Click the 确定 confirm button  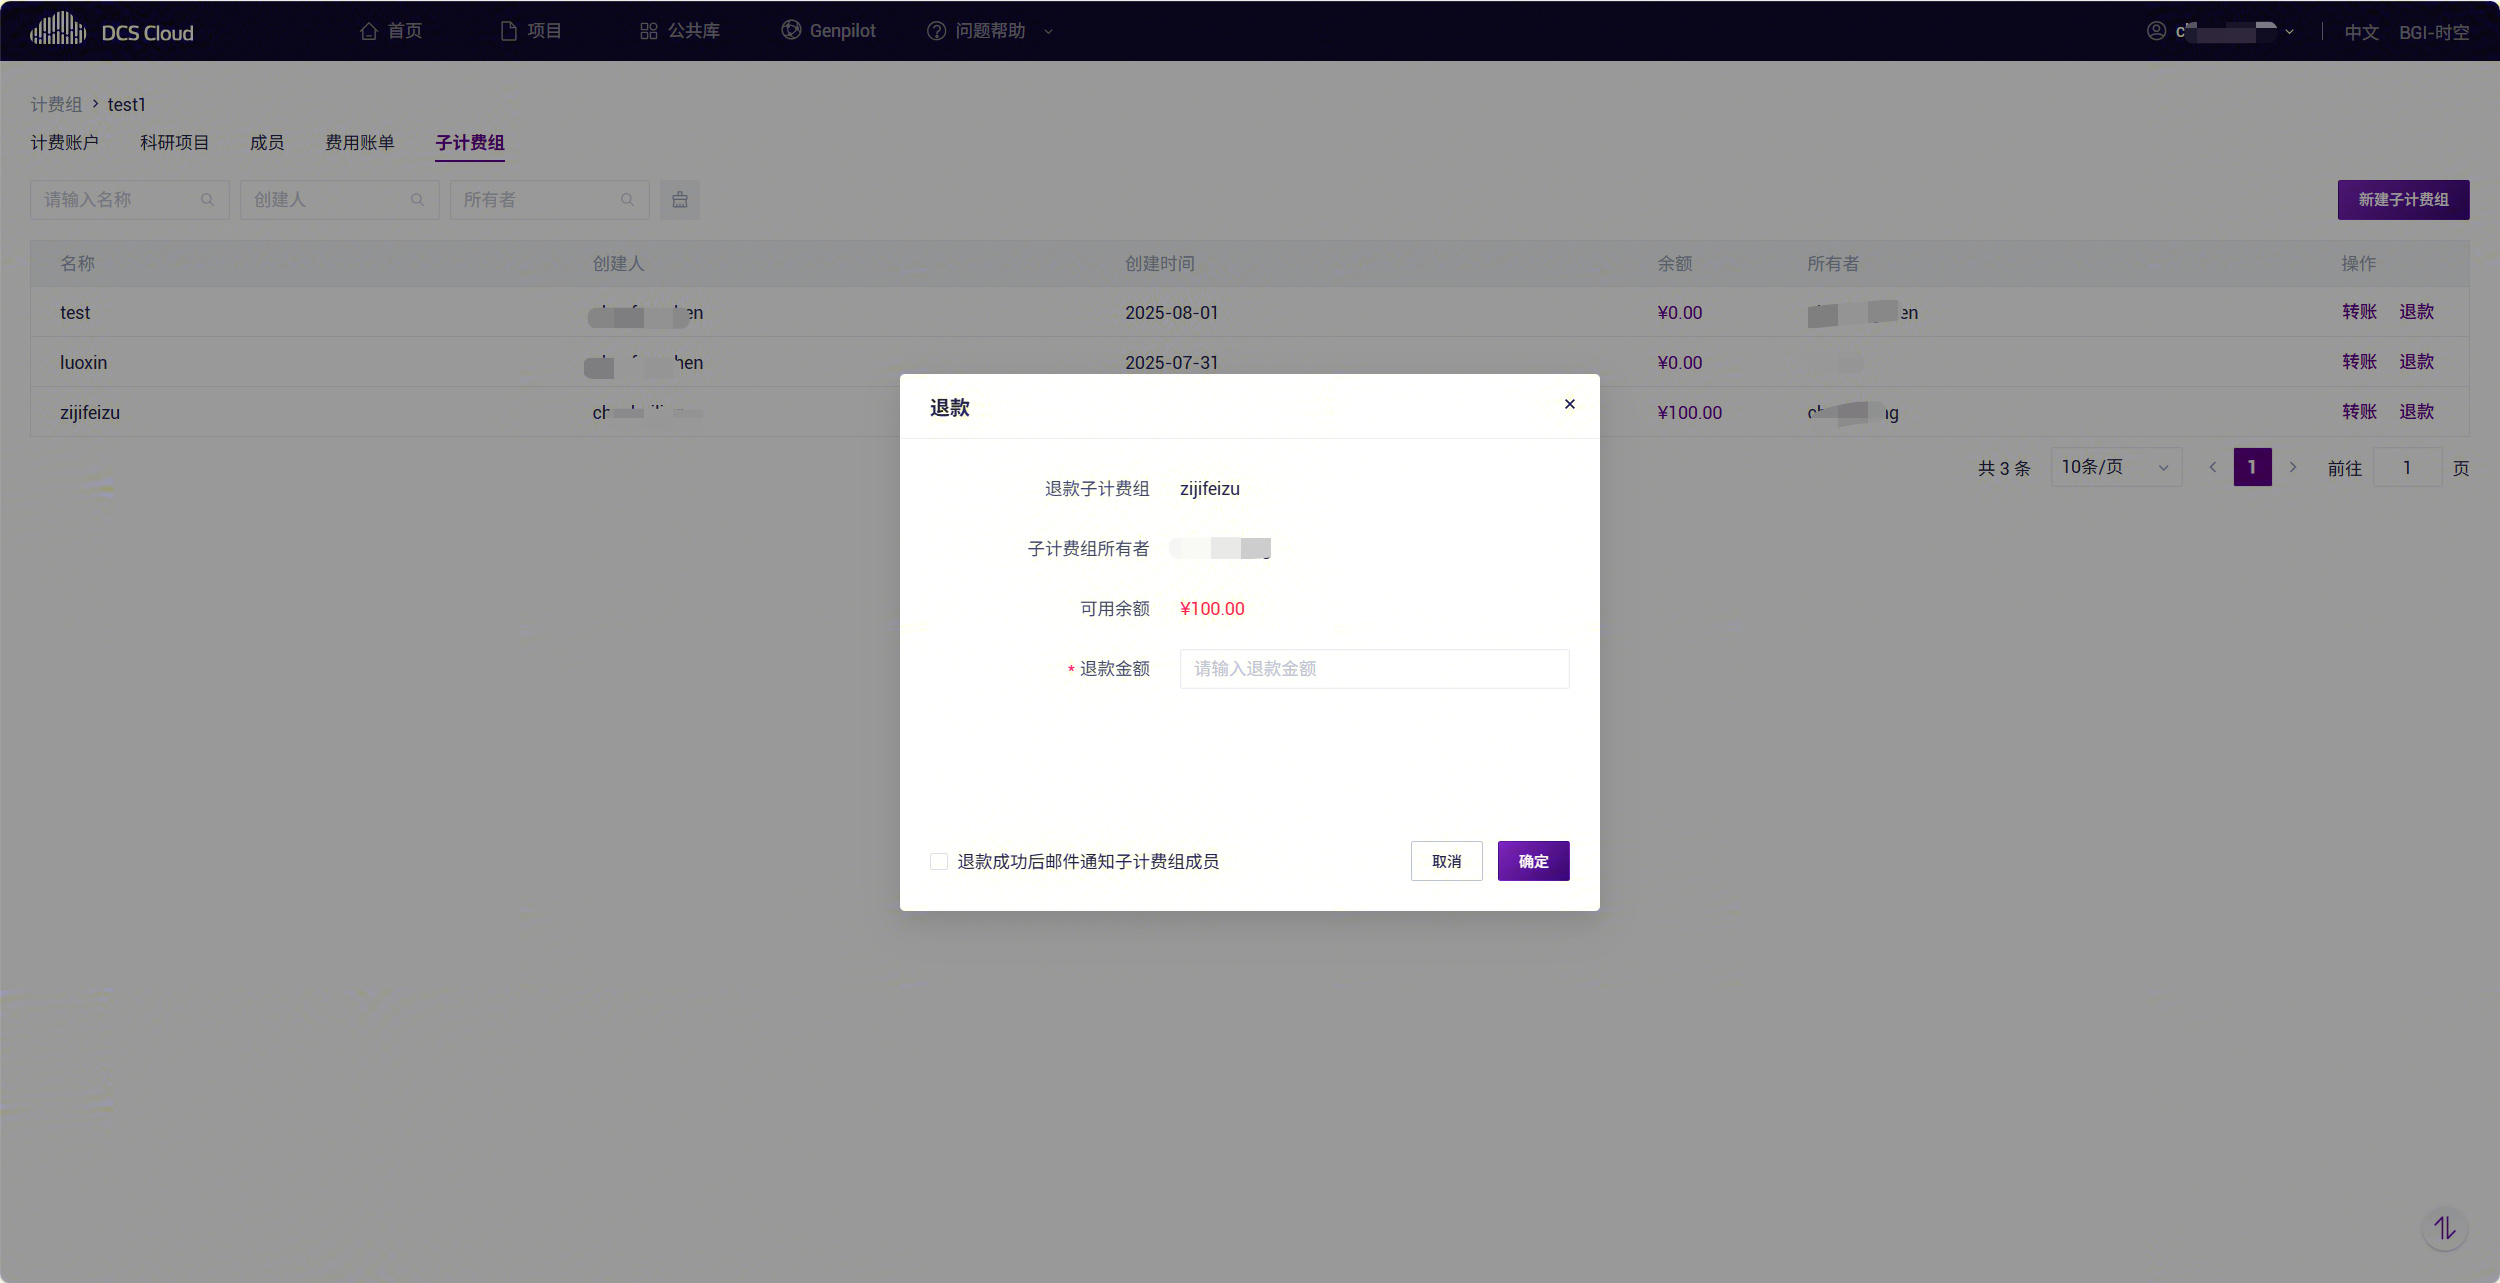pos(1533,861)
